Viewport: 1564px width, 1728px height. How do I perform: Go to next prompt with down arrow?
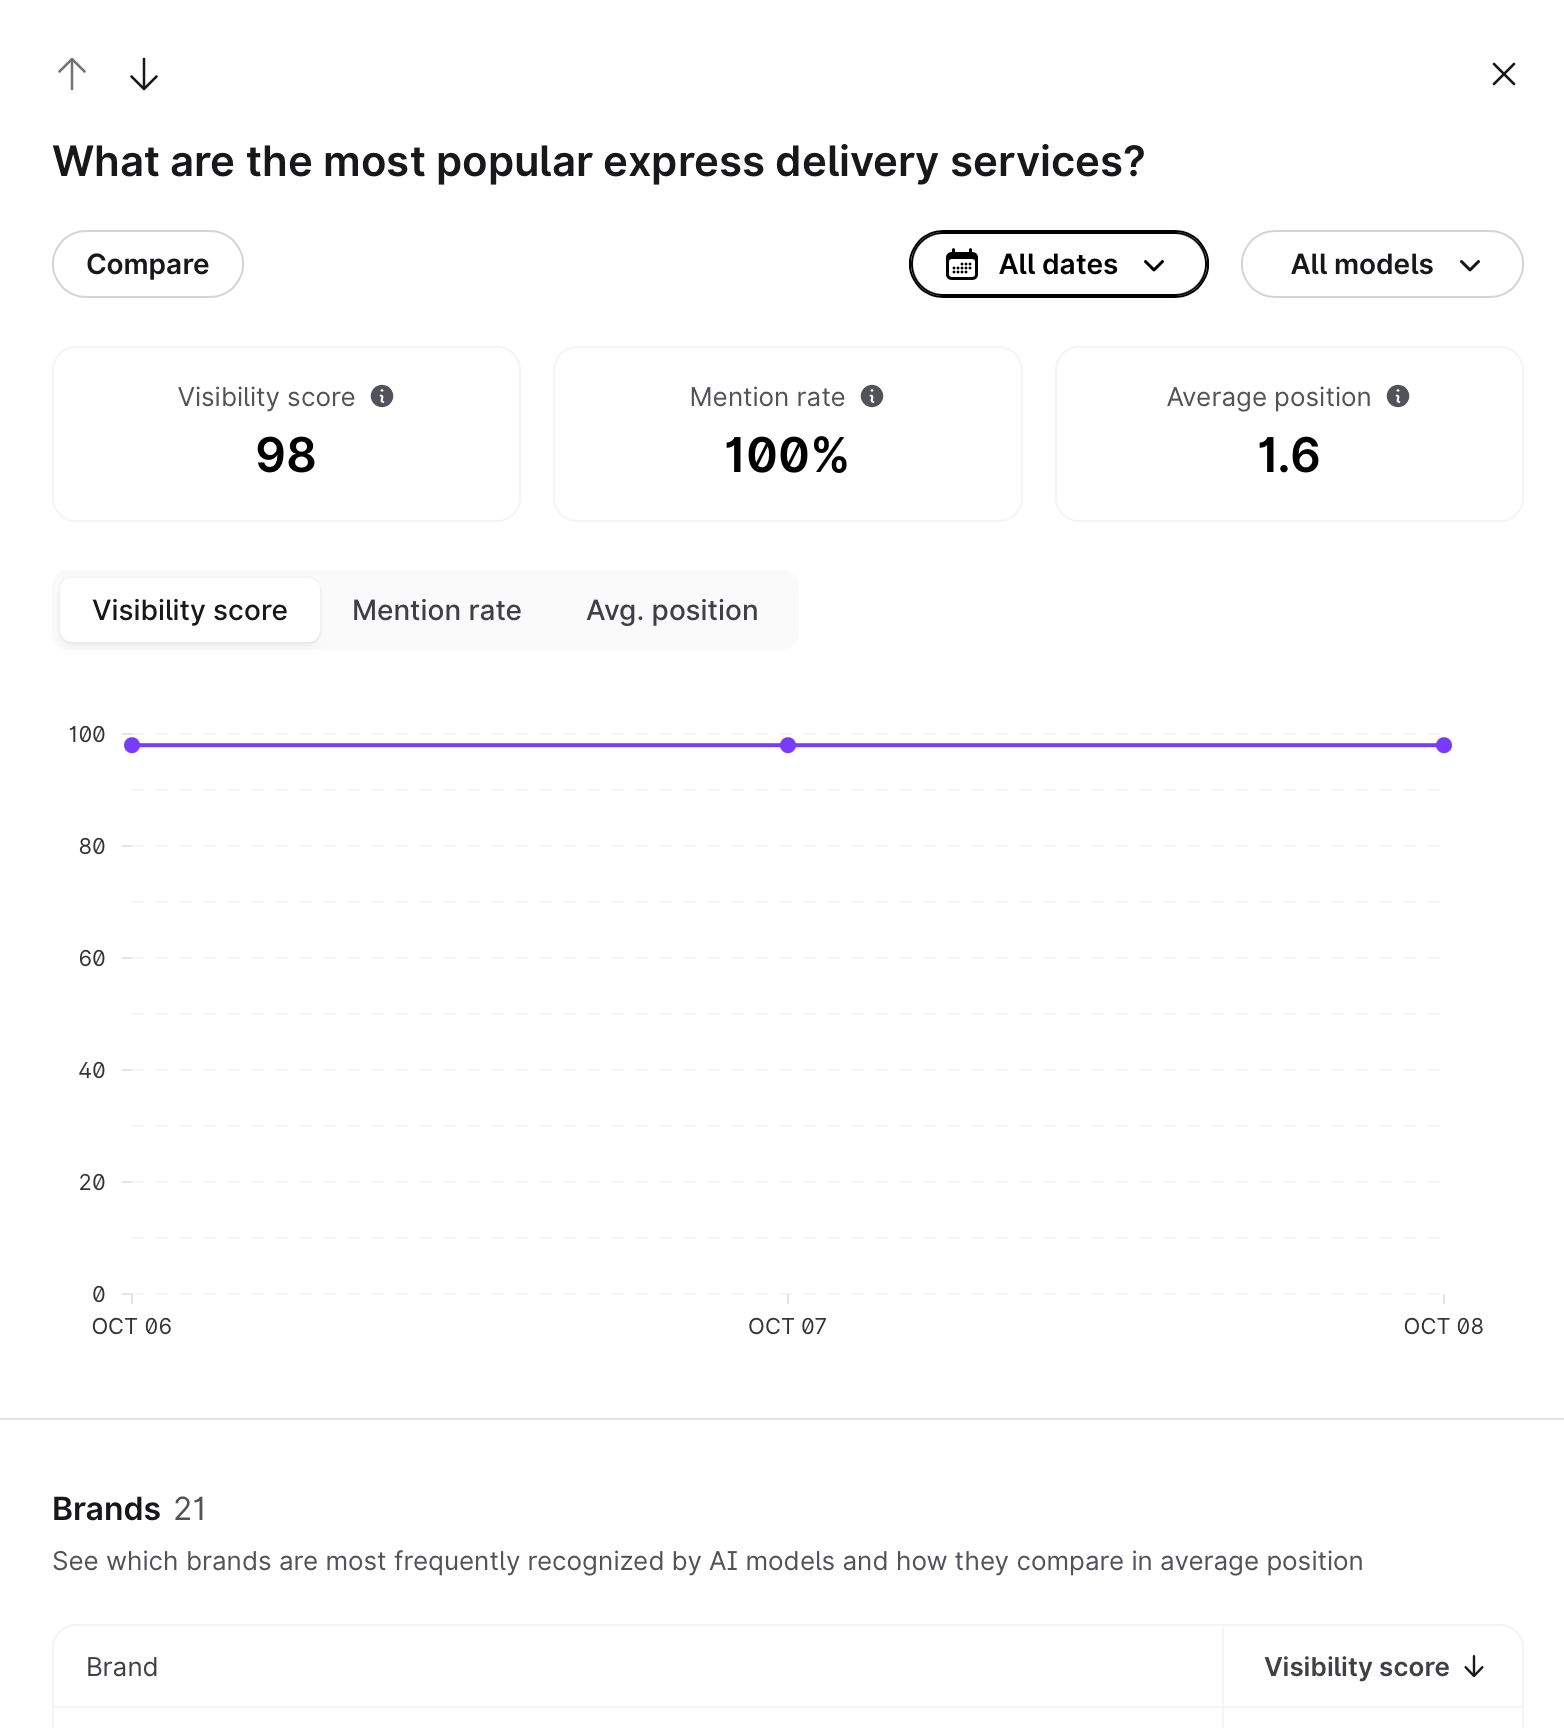tap(144, 74)
